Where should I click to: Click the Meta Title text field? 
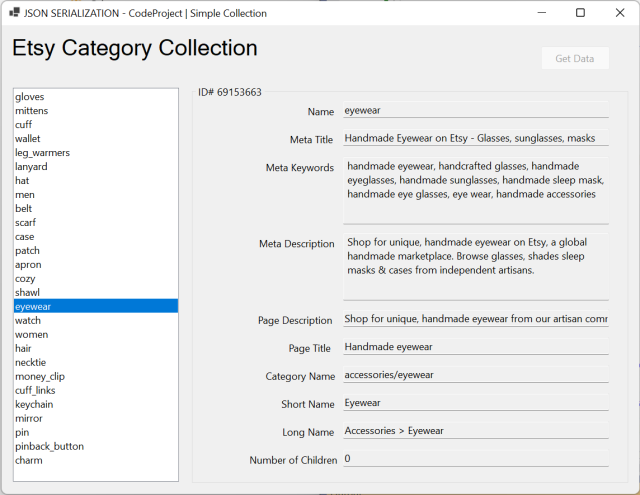pos(476,138)
